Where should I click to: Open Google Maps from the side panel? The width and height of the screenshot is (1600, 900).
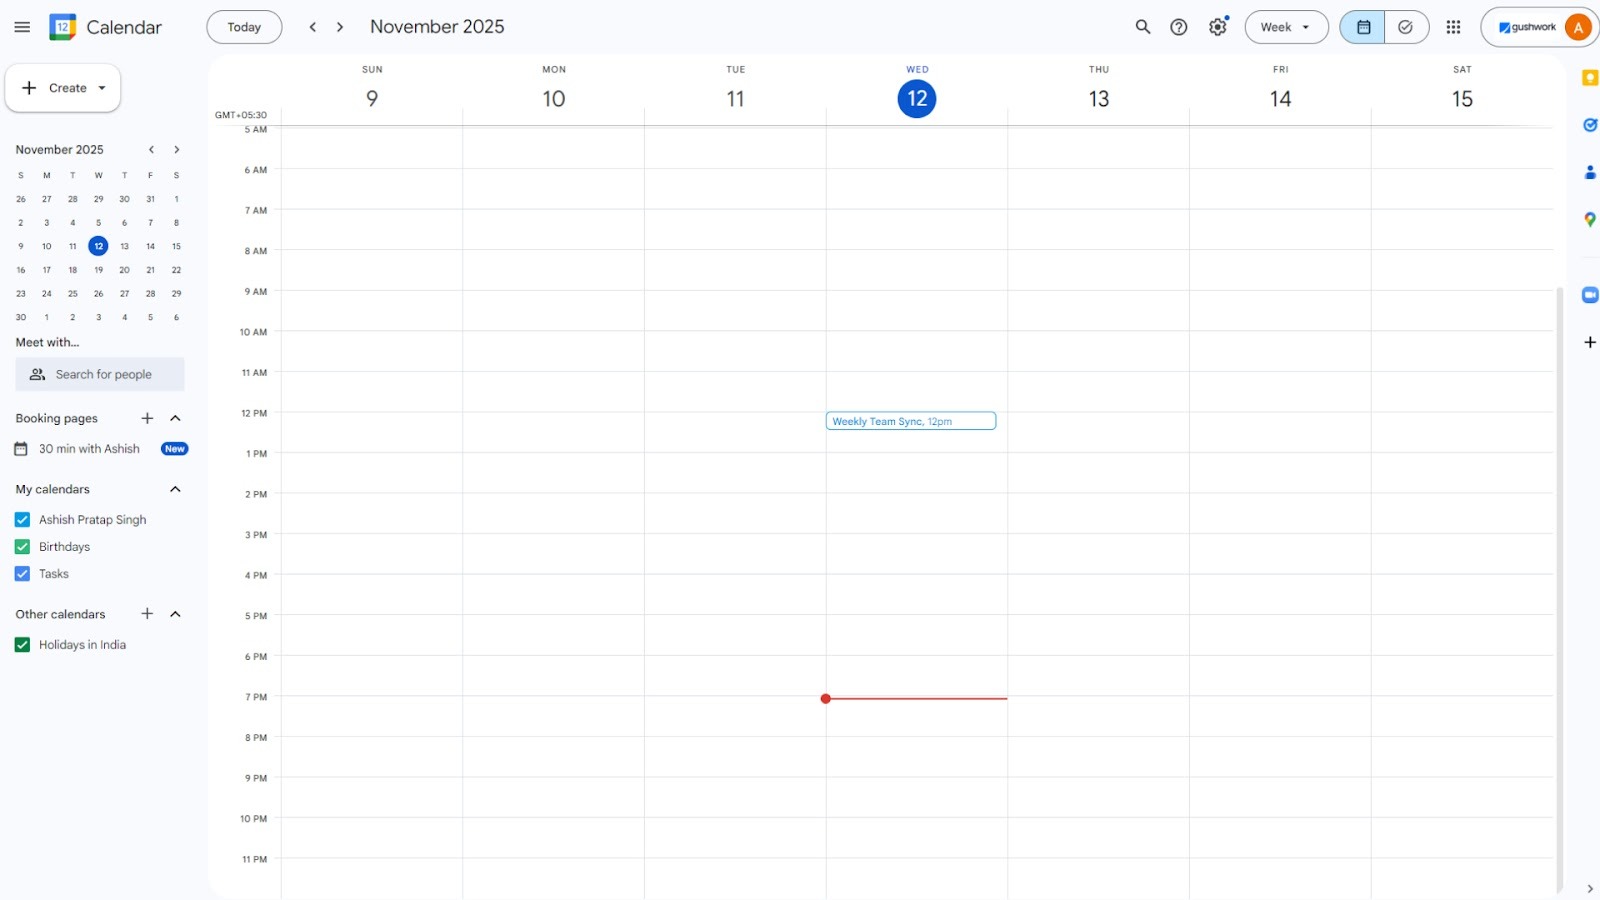(1589, 220)
